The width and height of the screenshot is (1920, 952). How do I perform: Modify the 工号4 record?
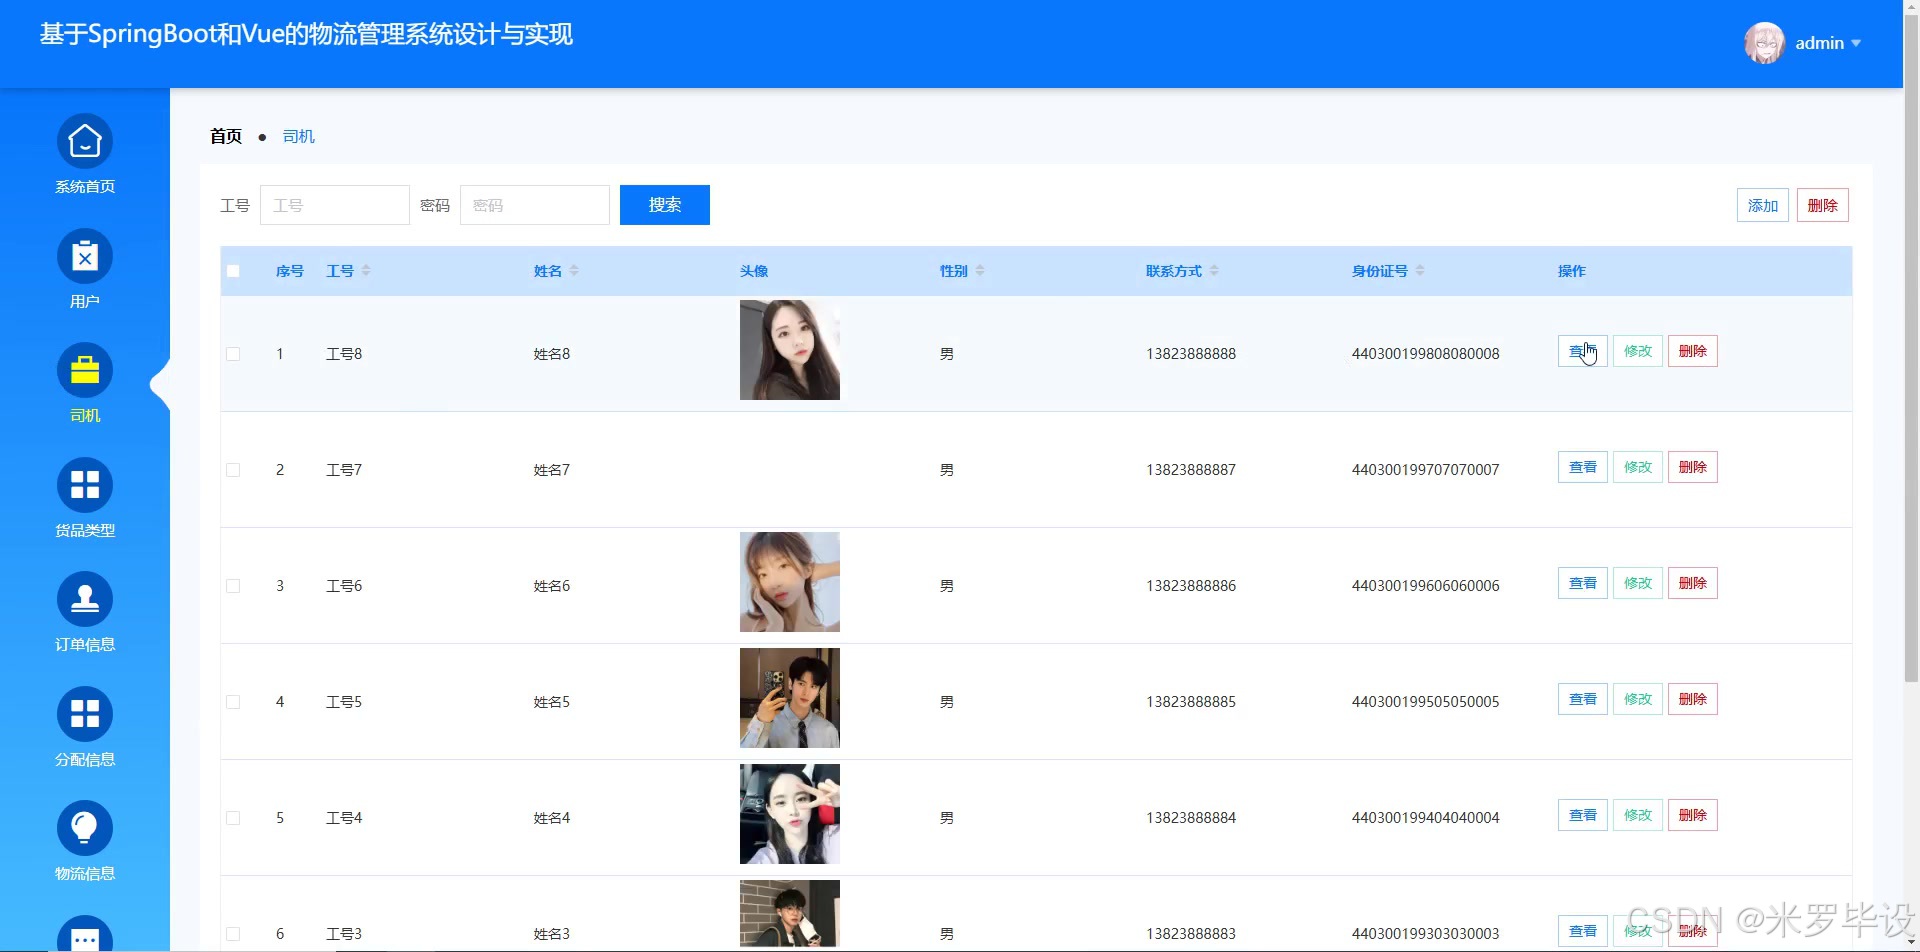coord(1638,815)
